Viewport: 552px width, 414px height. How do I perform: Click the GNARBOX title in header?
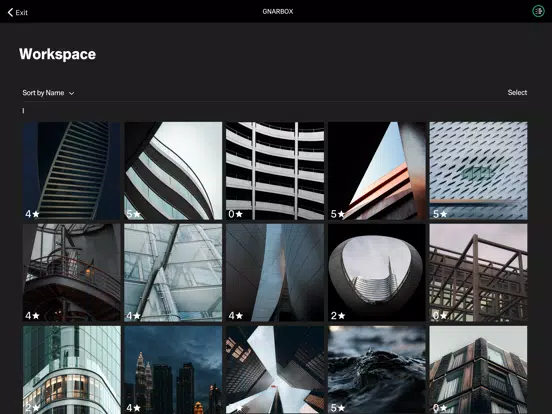tap(278, 12)
